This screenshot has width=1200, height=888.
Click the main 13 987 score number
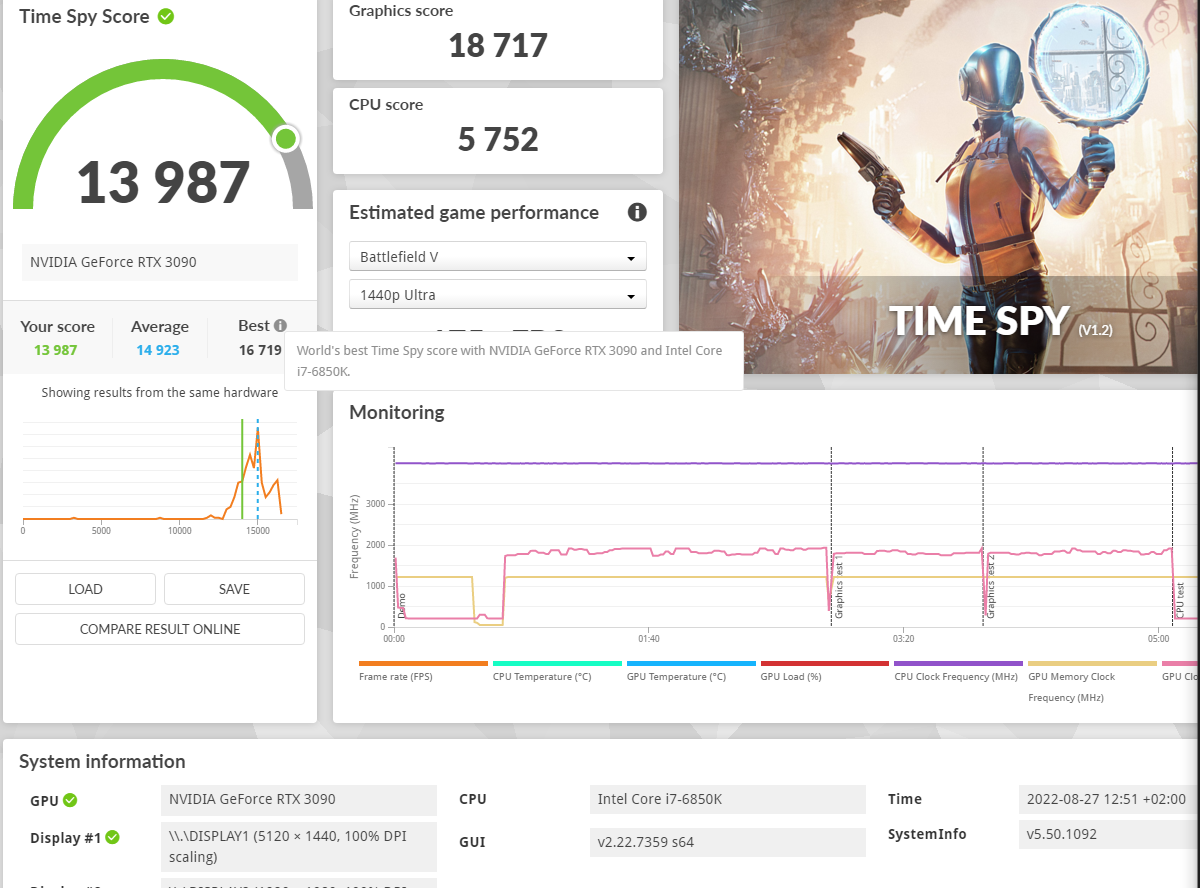coord(163,182)
